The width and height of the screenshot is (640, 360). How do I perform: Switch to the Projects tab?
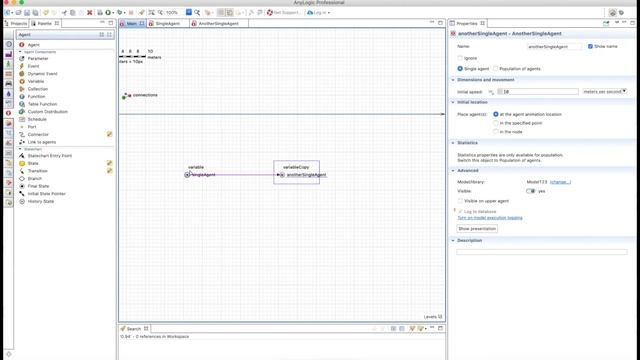16,23
